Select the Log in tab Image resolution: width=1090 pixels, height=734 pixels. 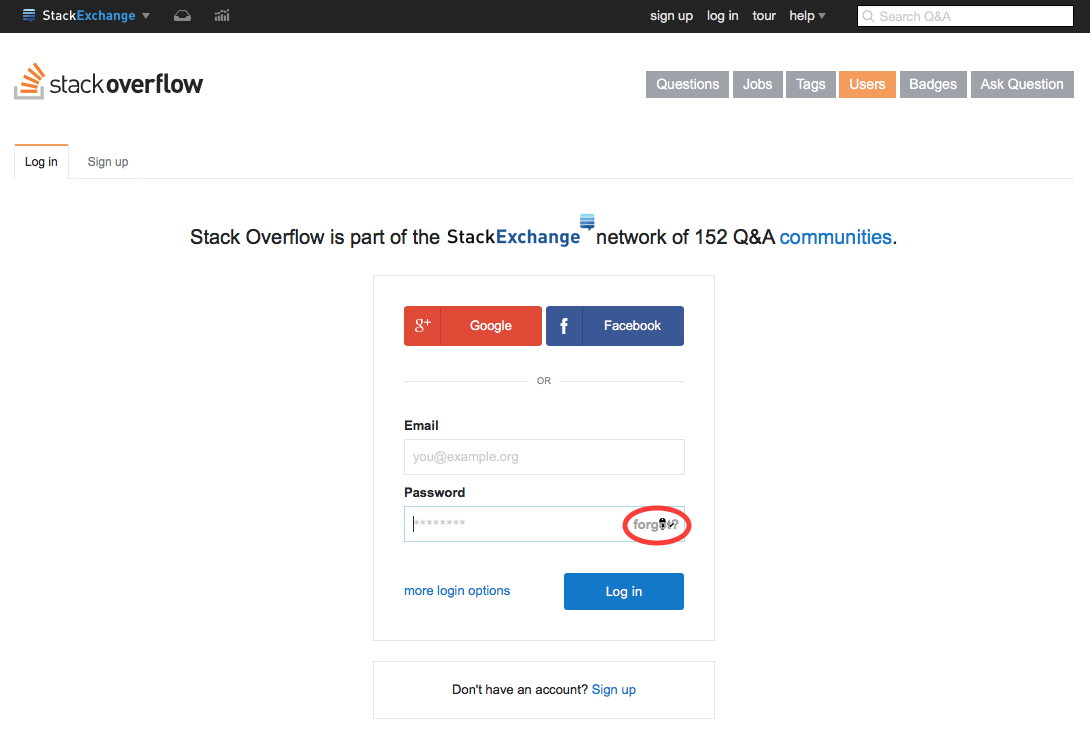pyautogui.click(x=41, y=162)
